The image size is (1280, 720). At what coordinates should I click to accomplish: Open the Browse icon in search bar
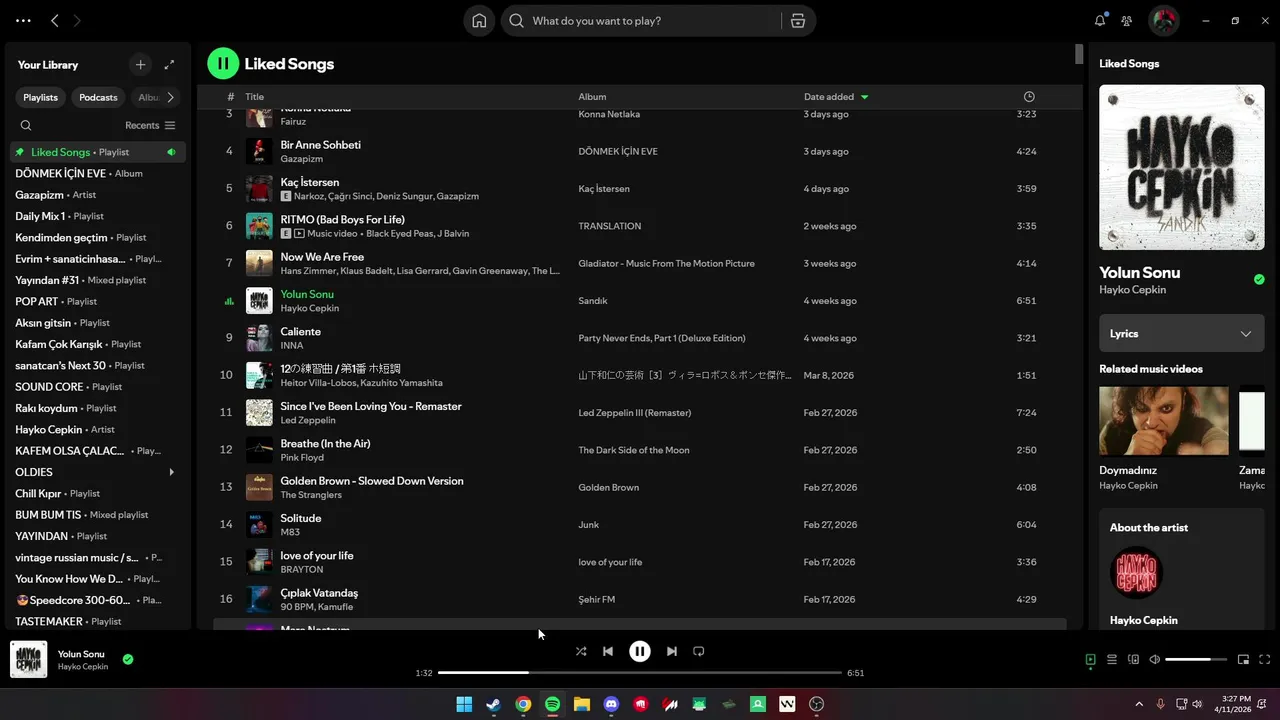(797, 21)
